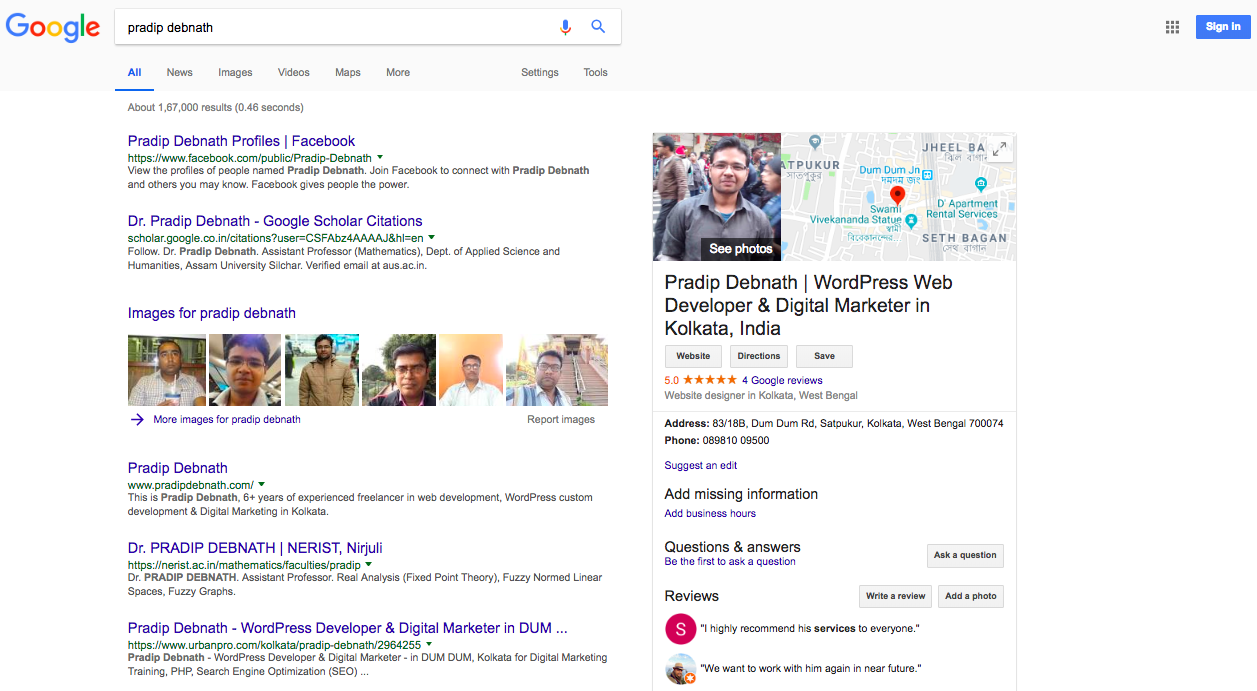Click 'More images for pradip debnath'
Image resolution: width=1257 pixels, height=691 pixels.
[227, 419]
